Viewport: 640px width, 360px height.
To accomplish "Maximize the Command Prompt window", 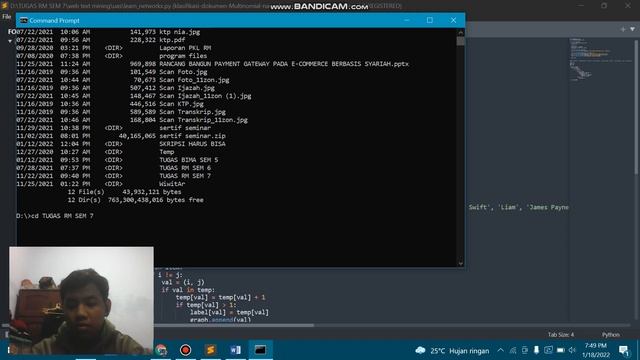I will [430, 20].
